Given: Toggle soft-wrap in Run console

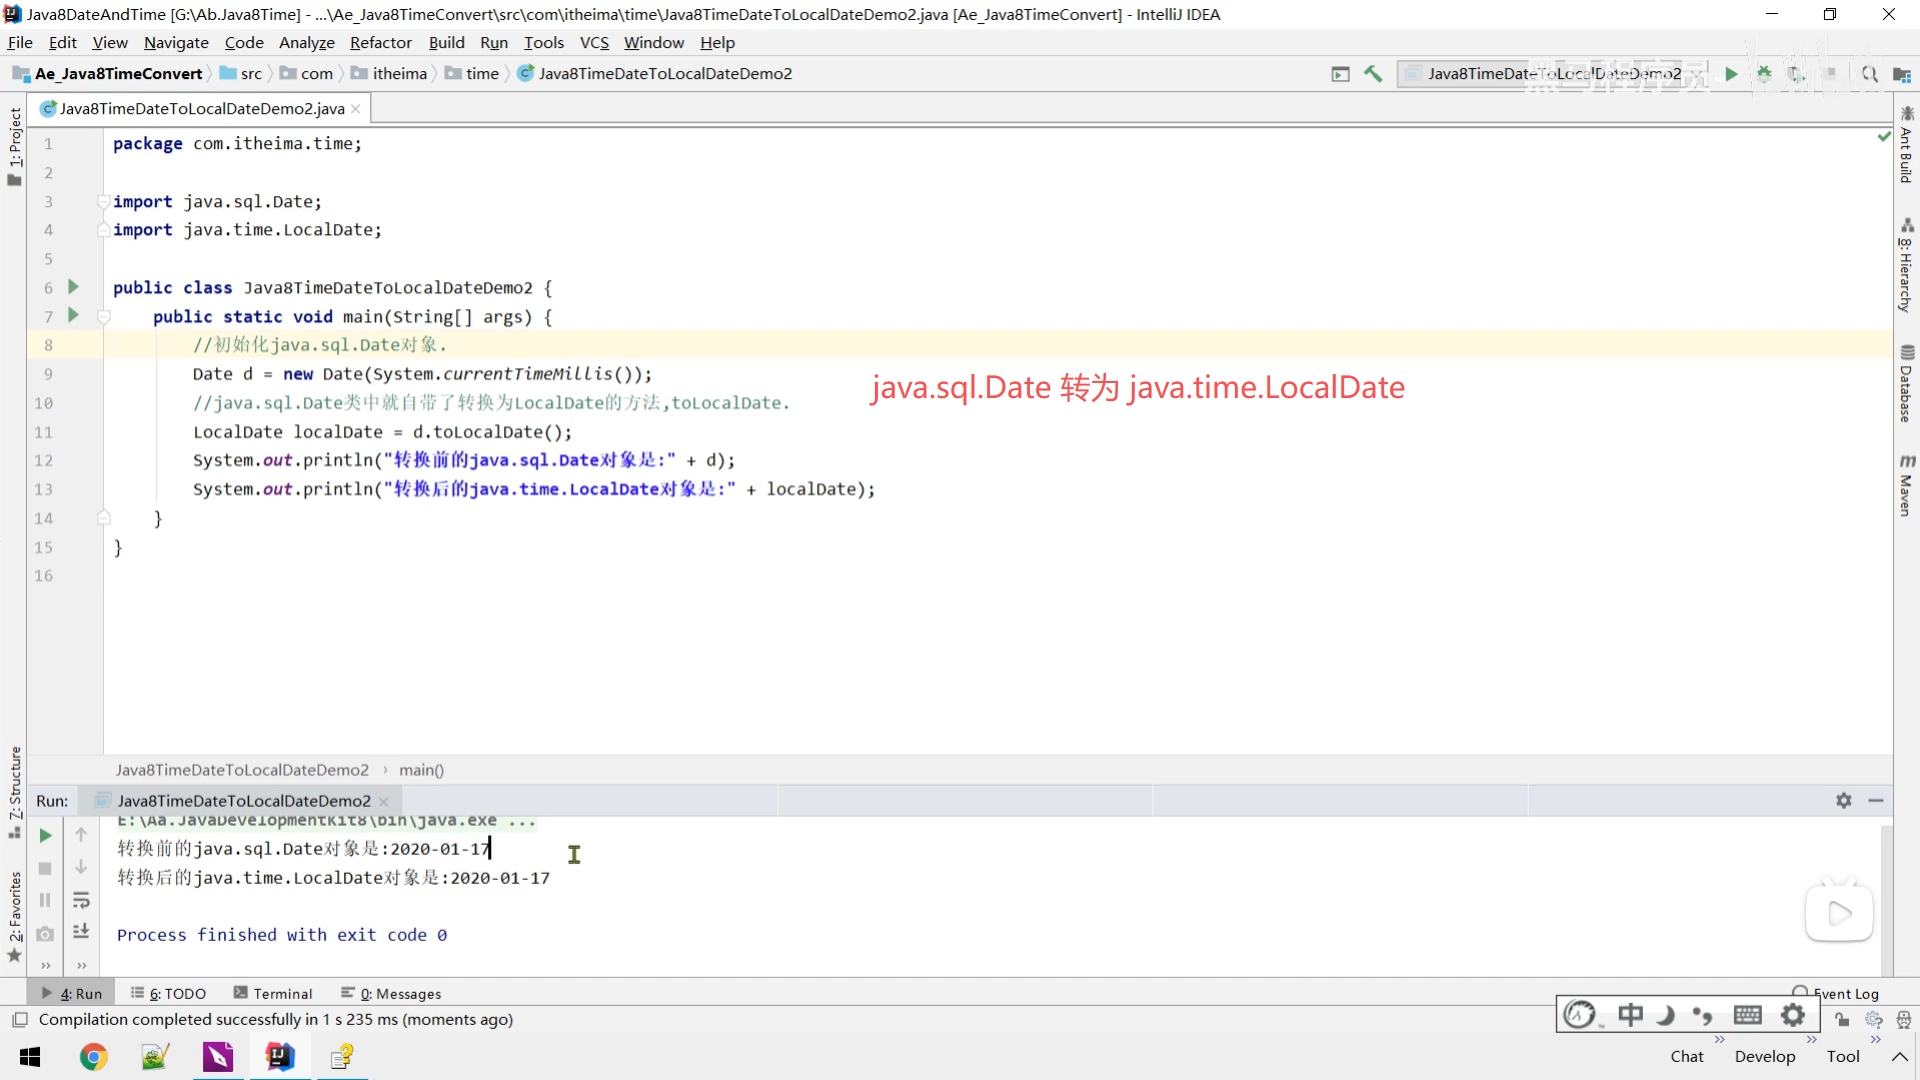Looking at the screenshot, I should pos(81,900).
